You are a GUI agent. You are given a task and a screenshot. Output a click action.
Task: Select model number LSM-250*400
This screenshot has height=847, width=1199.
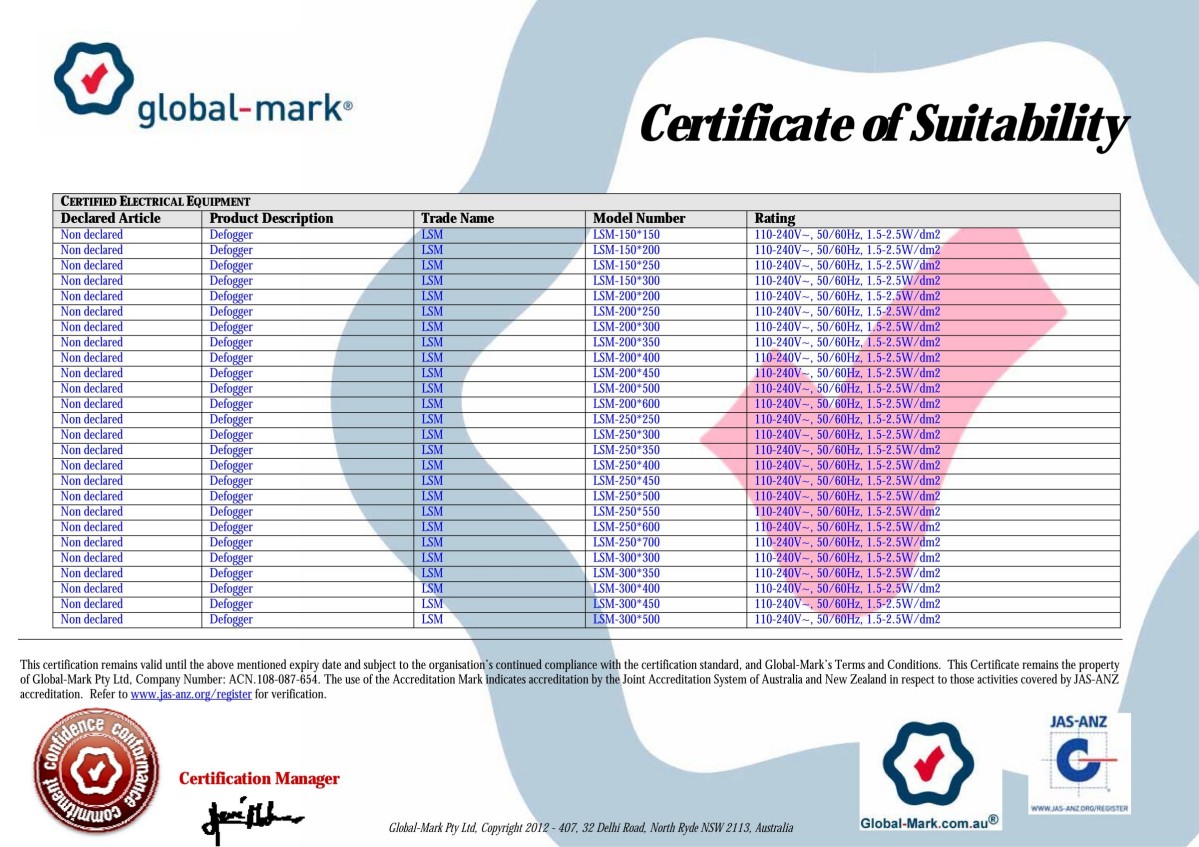coord(626,465)
